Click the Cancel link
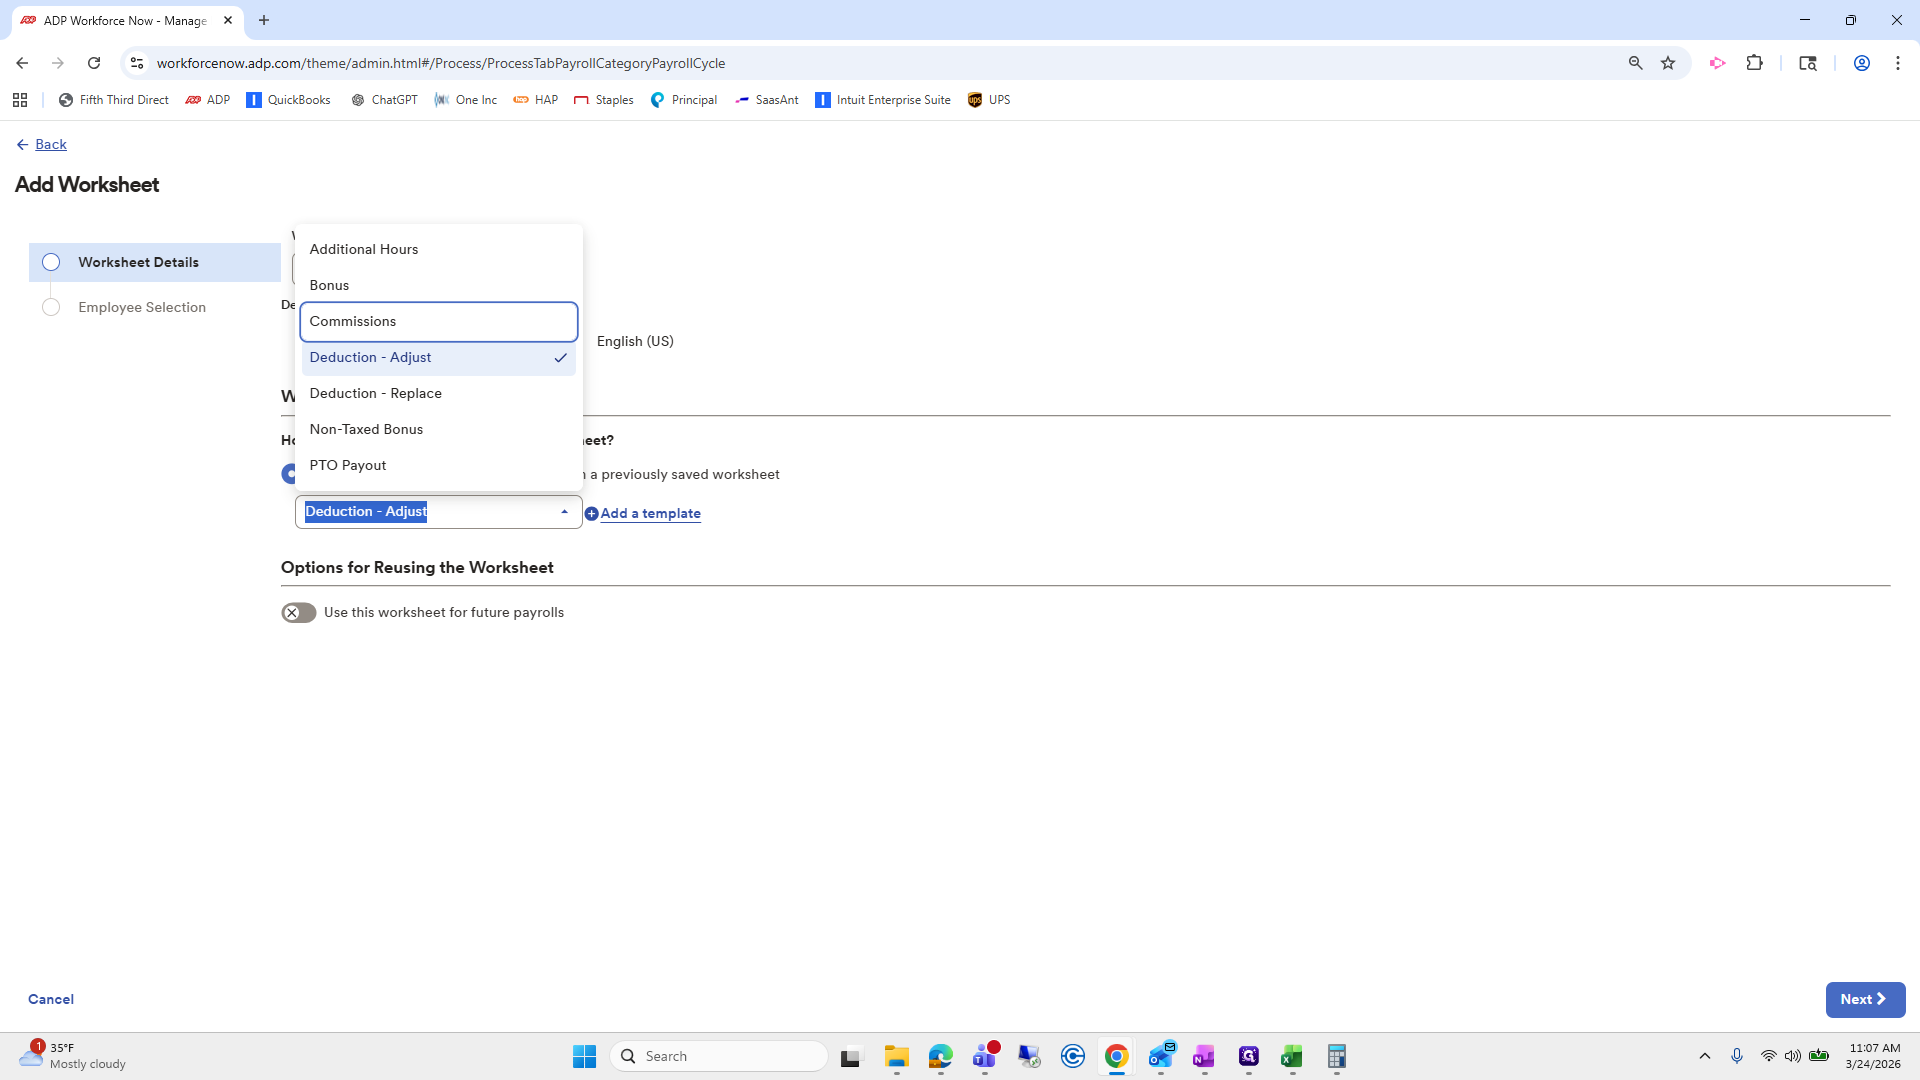Screen dimensions: 1920x1080 click(x=51, y=1000)
